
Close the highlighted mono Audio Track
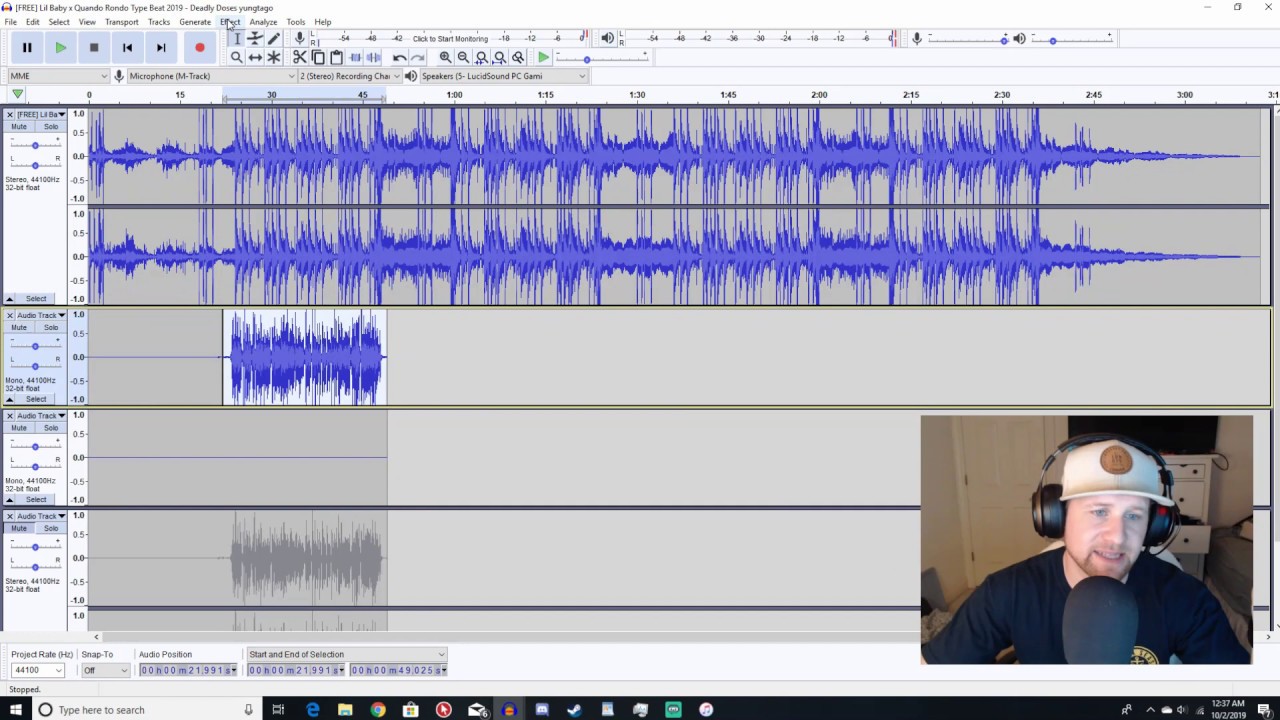[9, 315]
